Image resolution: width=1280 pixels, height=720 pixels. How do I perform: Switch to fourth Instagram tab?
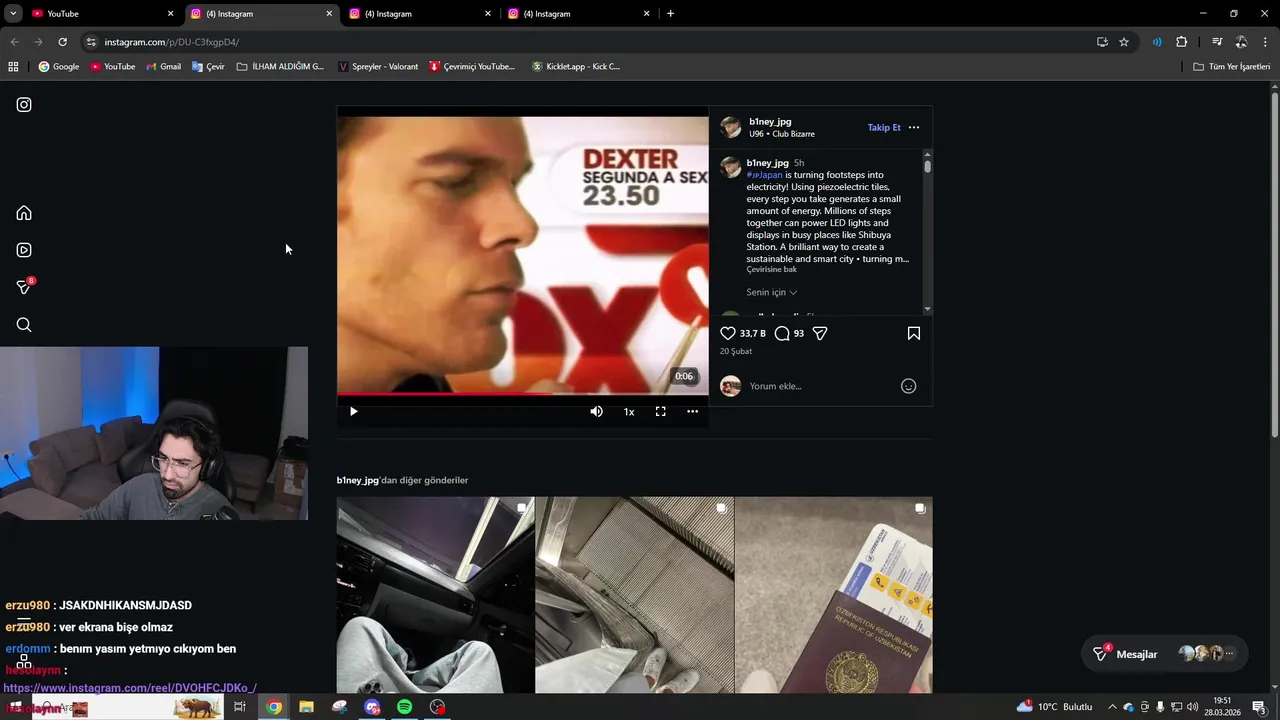click(579, 14)
